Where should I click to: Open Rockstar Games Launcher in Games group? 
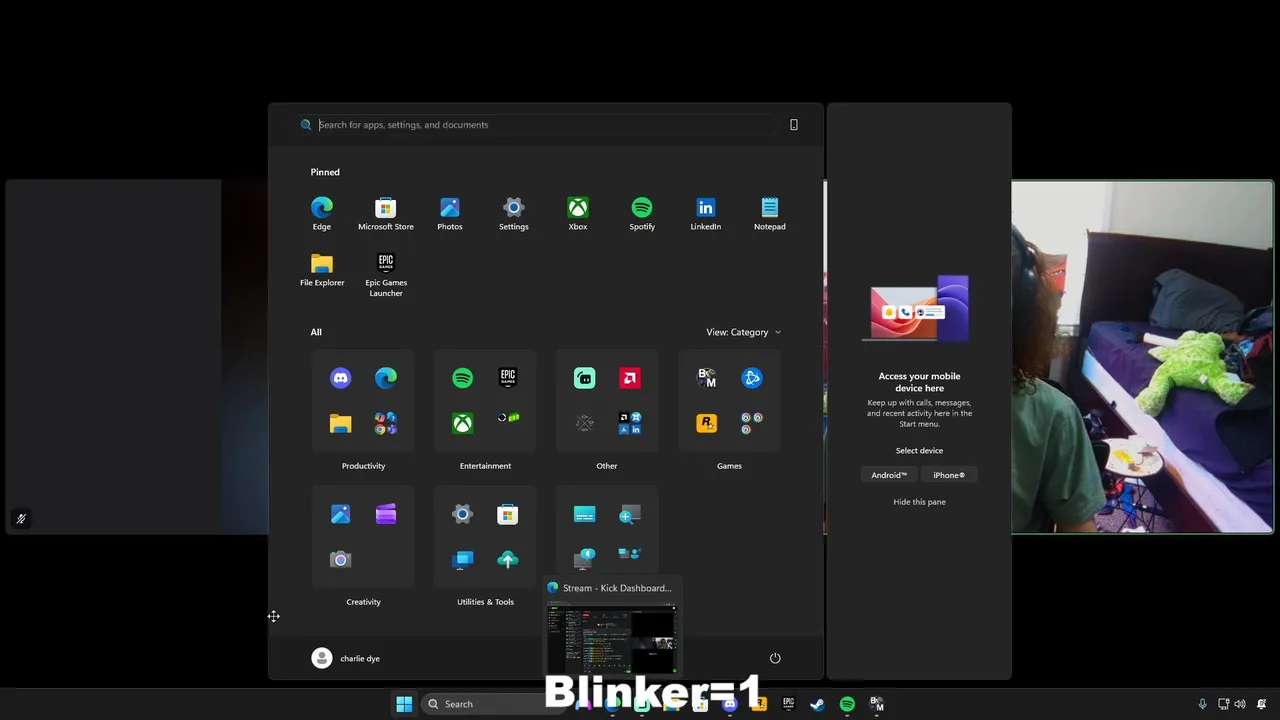[706, 423]
